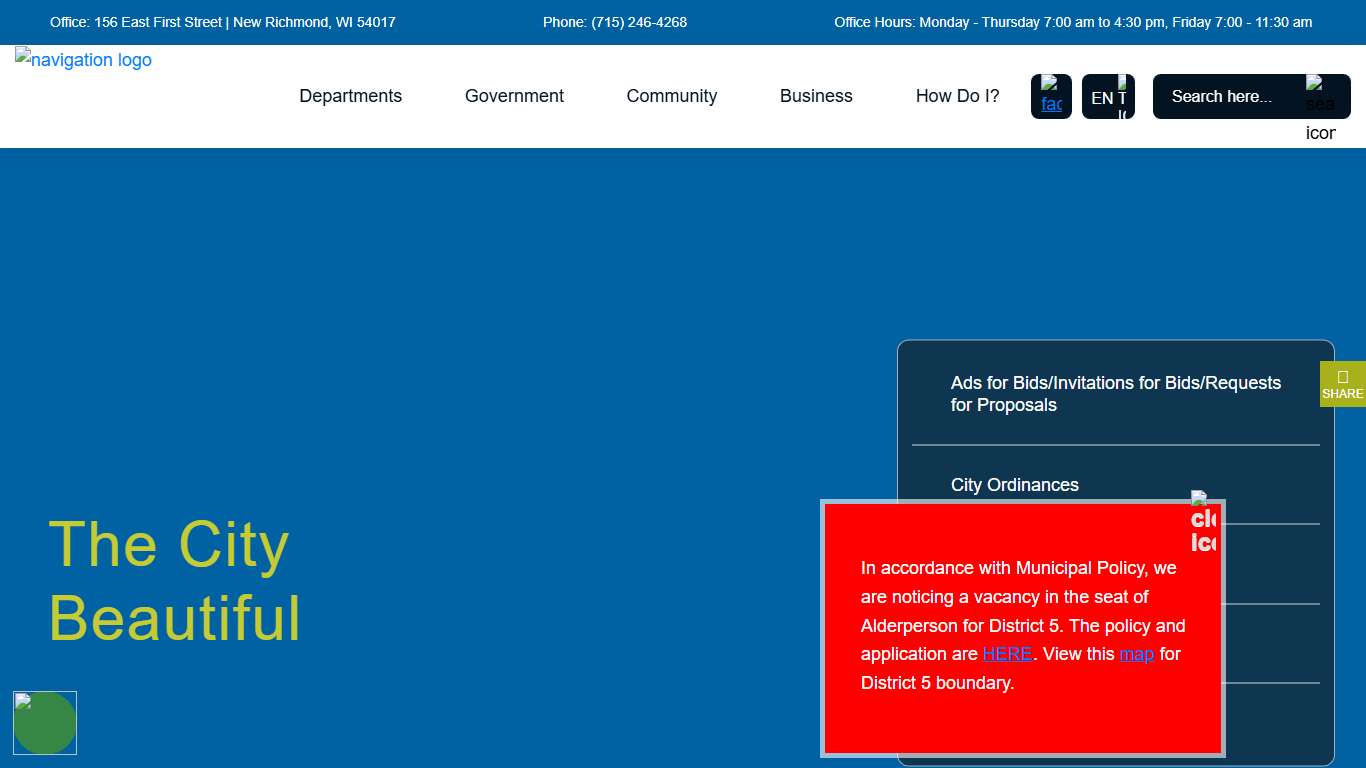The height and width of the screenshot is (768, 1366).
Task: Open the Business menu
Action: pyautogui.click(x=816, y=96)
